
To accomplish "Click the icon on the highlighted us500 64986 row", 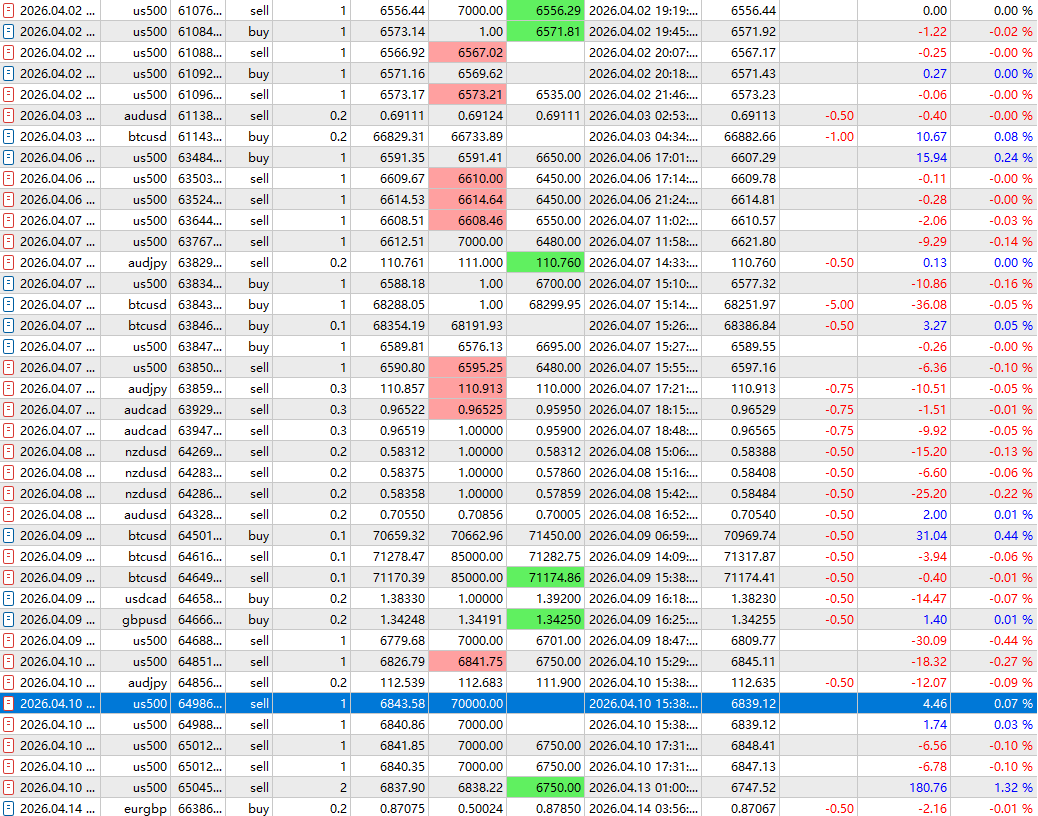I will [9, 703].
